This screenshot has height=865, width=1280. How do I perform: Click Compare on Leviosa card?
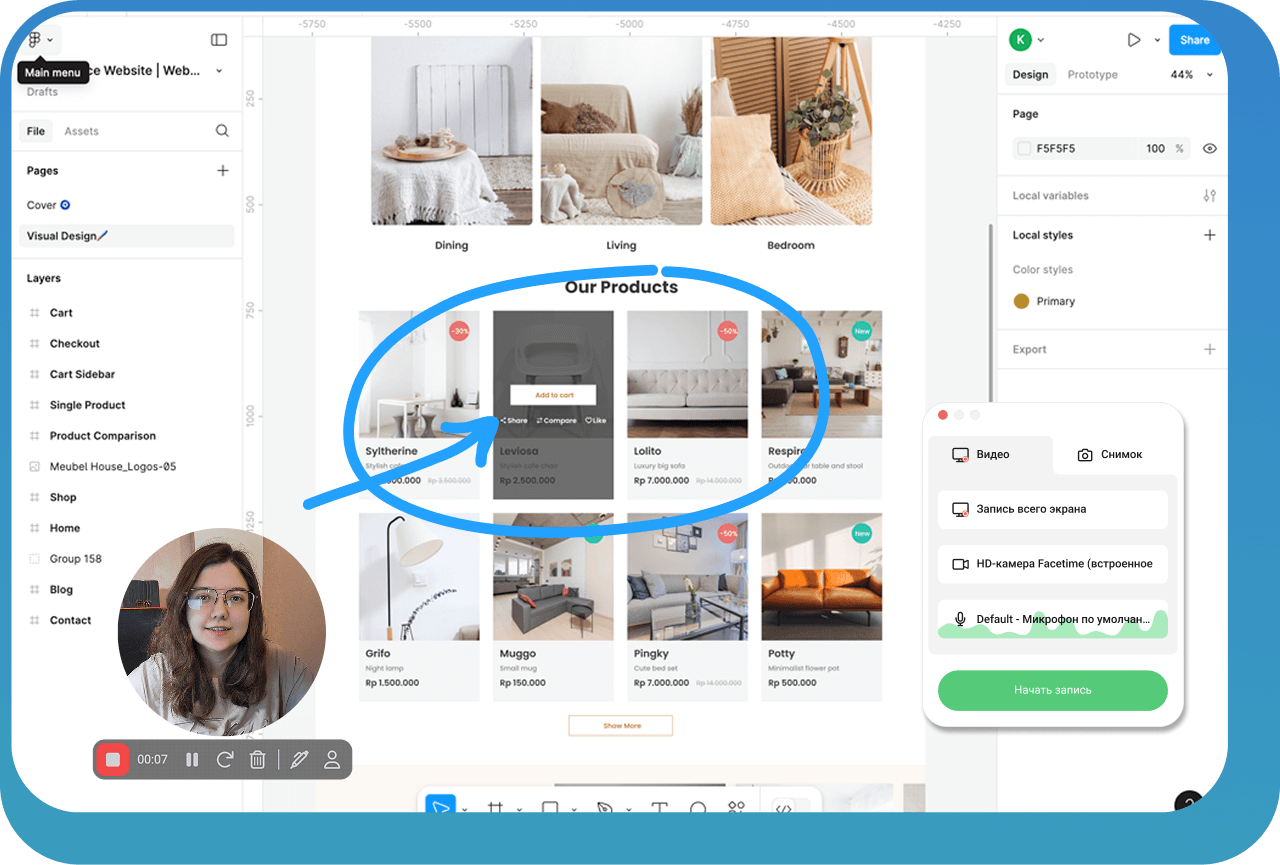point(557,421)
